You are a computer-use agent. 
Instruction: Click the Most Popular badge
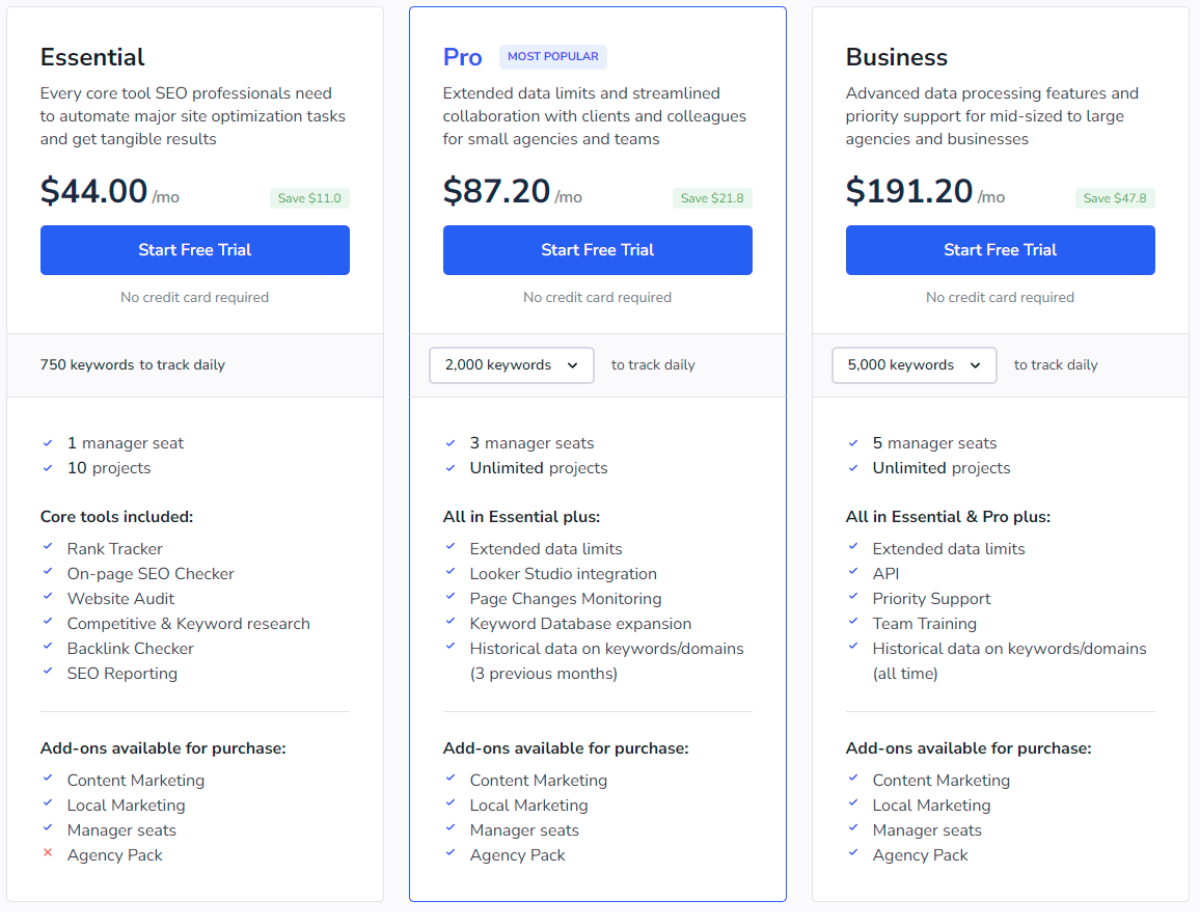(x=553, y=56)
